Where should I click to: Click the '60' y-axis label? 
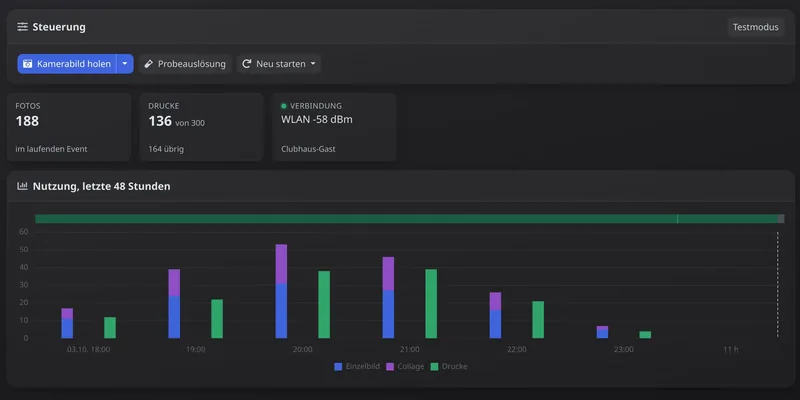tap(24, 232)
